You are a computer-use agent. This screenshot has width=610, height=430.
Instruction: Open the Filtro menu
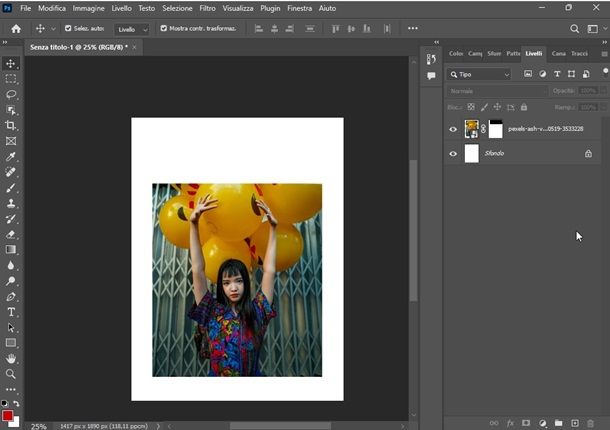[207, 8]
